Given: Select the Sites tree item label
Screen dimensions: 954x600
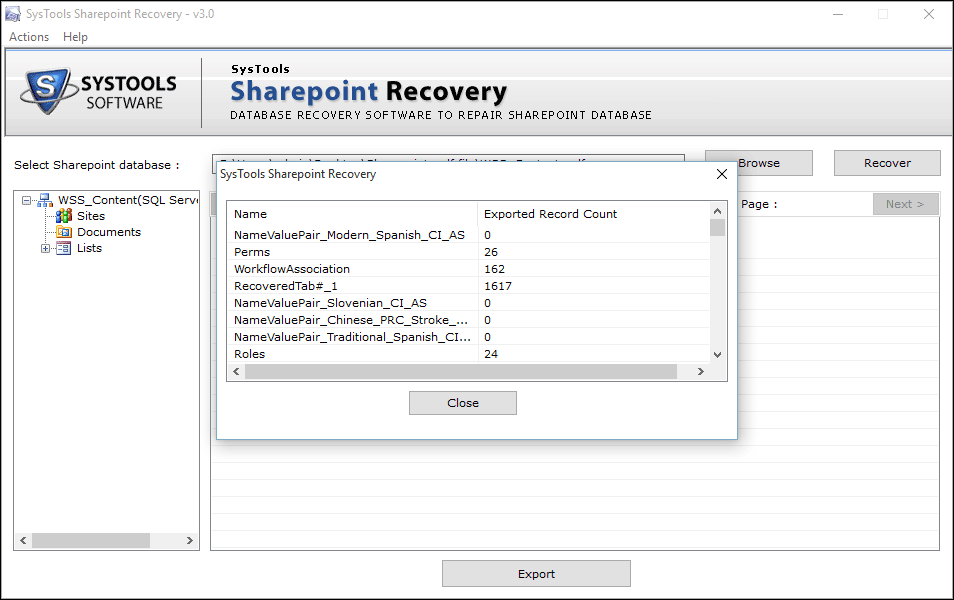Looking at the screenshot, I should (91, 216).
